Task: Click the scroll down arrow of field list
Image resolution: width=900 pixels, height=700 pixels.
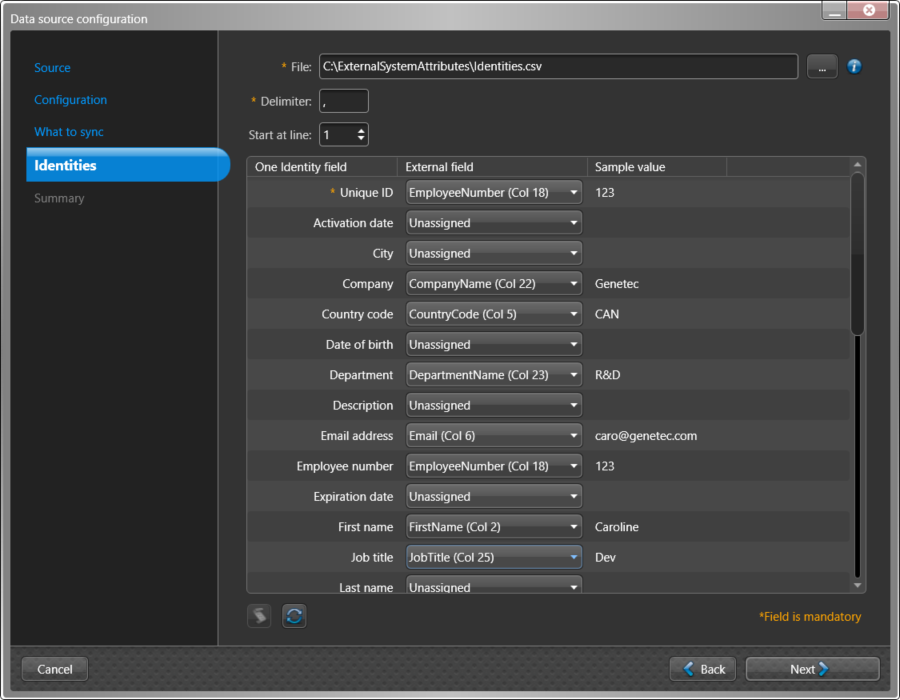Action: 857,585
